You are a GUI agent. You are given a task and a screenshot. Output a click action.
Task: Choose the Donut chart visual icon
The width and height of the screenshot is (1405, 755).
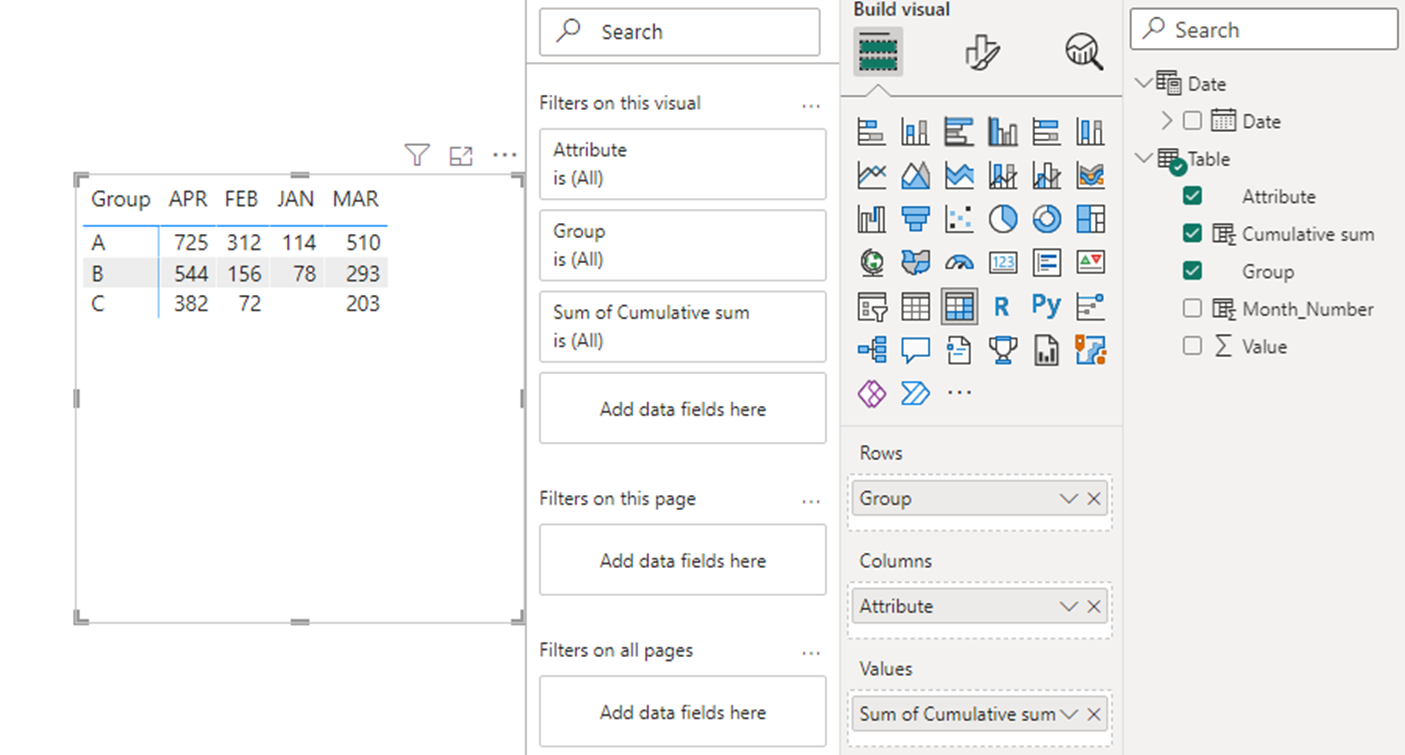[1047, 218]
